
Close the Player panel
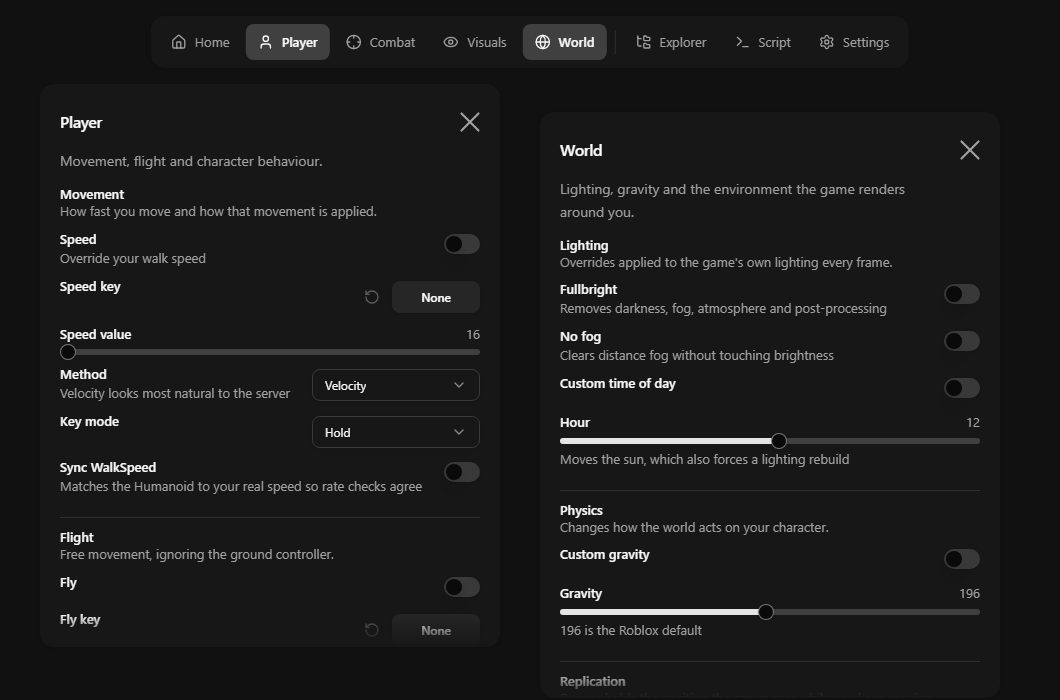coord(470,122)
